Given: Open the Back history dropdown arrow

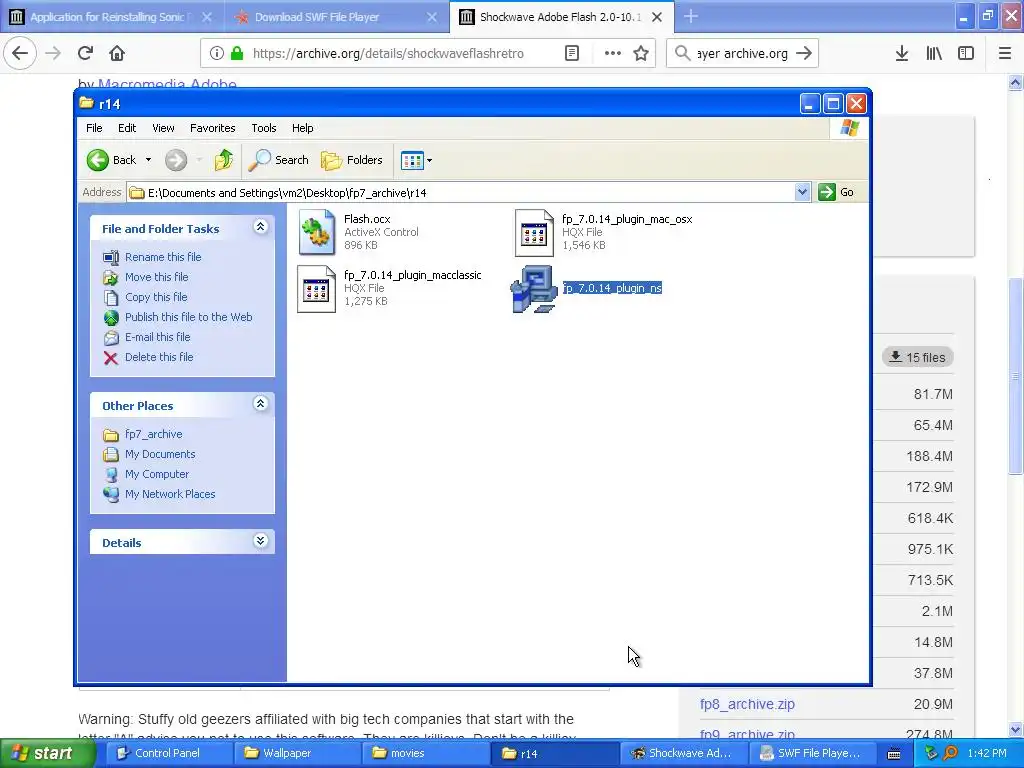Looking at the screenshot, I should click(148, 160).
